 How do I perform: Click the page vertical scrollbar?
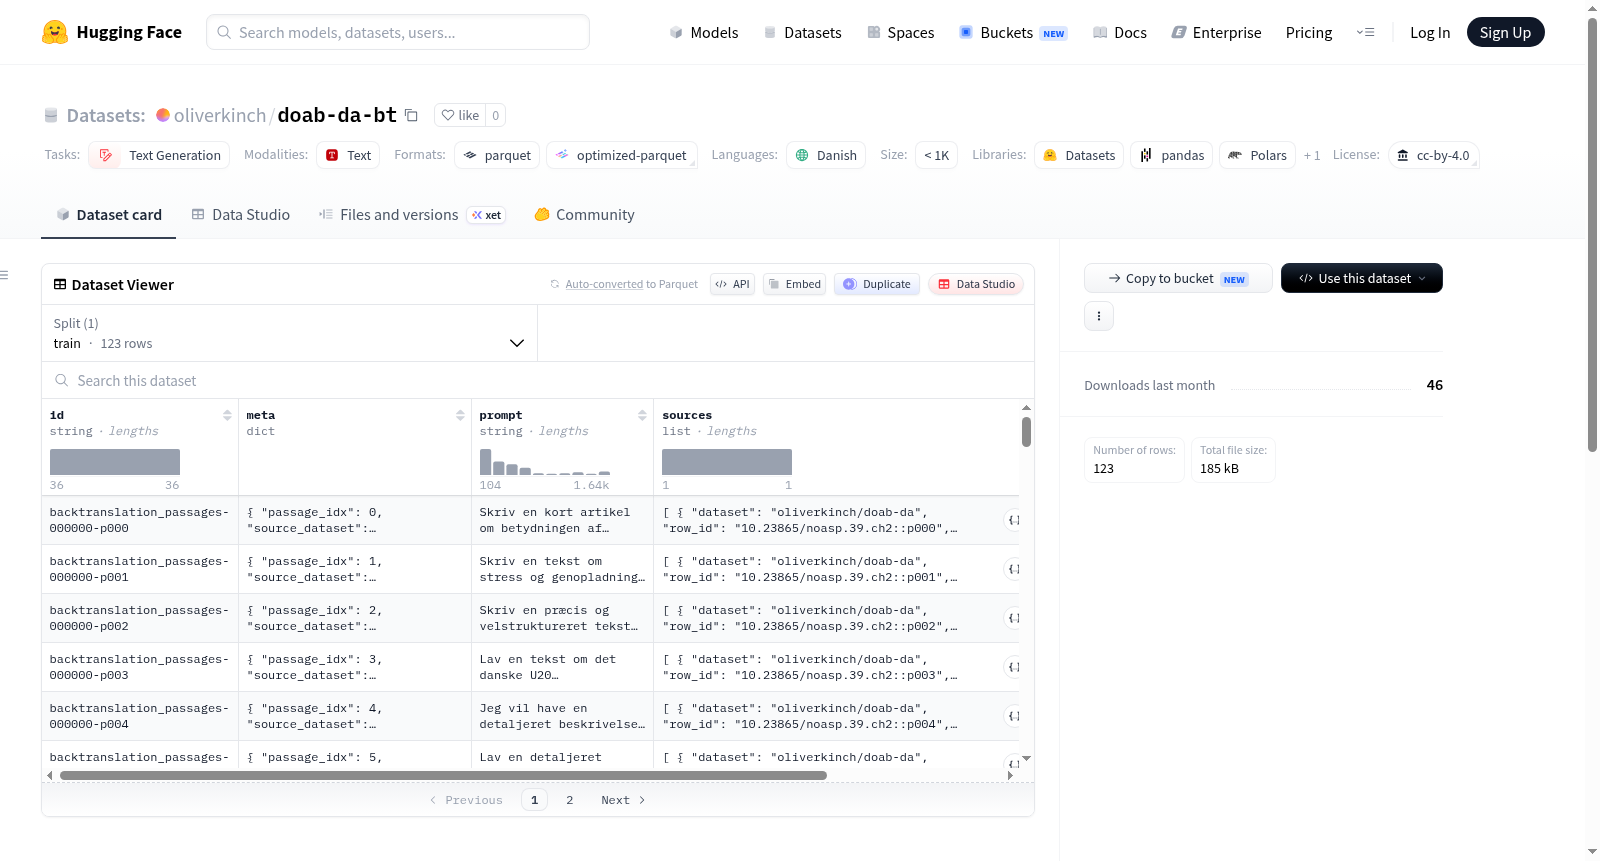click(1592, 235)
